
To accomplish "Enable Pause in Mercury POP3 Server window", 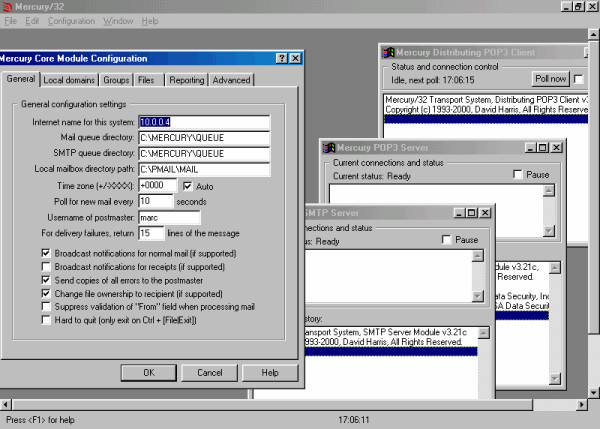I will click(517, 175).
